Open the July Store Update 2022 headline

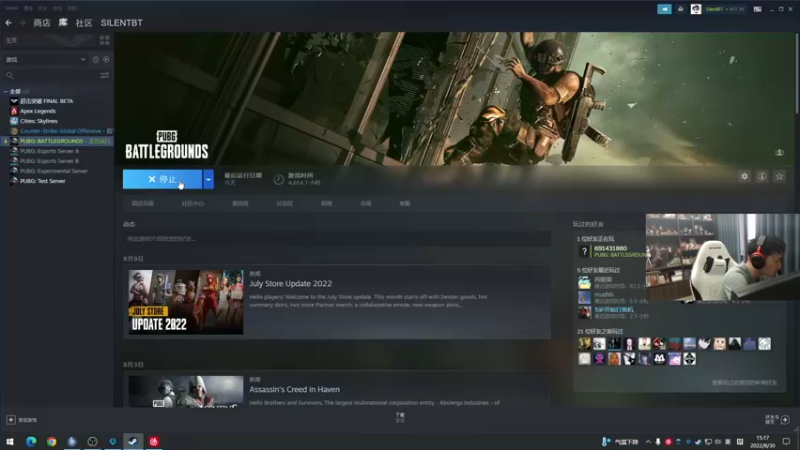(x=290, y=284)
